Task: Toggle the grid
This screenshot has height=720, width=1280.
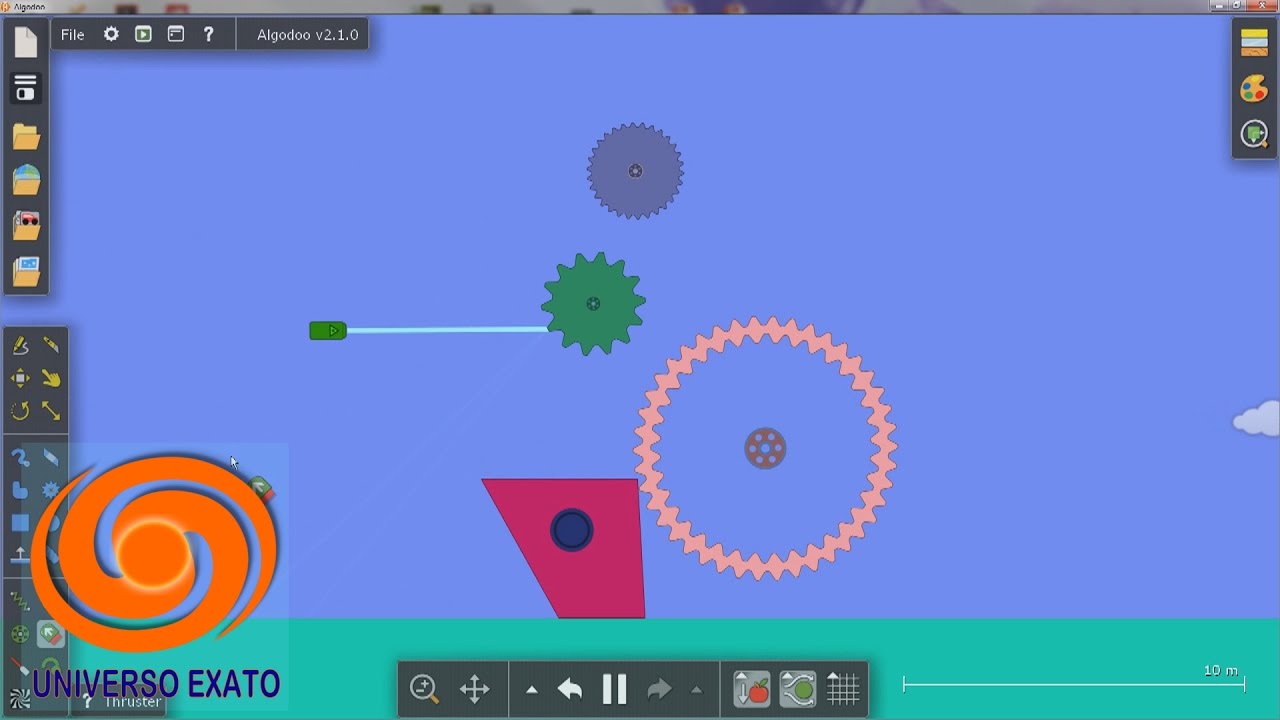Action: pos(843,688)
